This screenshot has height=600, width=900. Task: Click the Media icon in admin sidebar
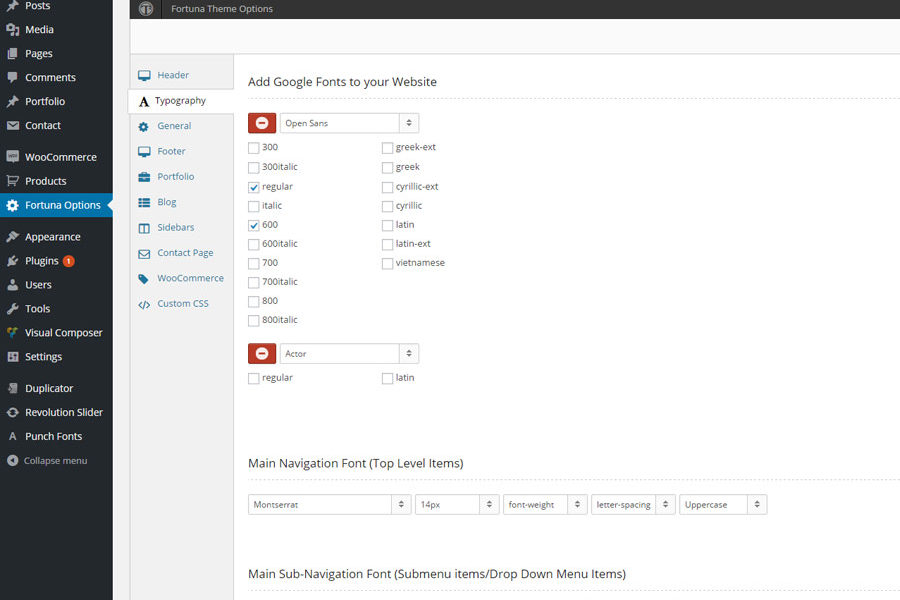[13, 30]
